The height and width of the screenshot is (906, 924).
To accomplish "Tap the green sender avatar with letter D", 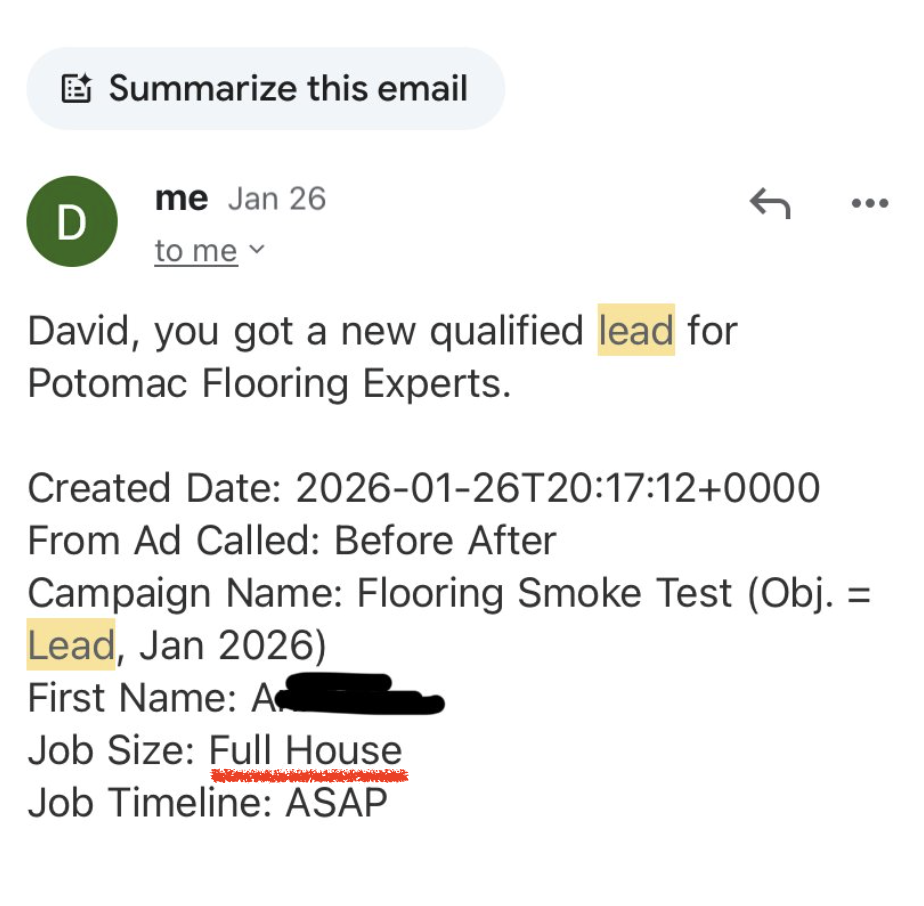I will [x=72, y=221].
